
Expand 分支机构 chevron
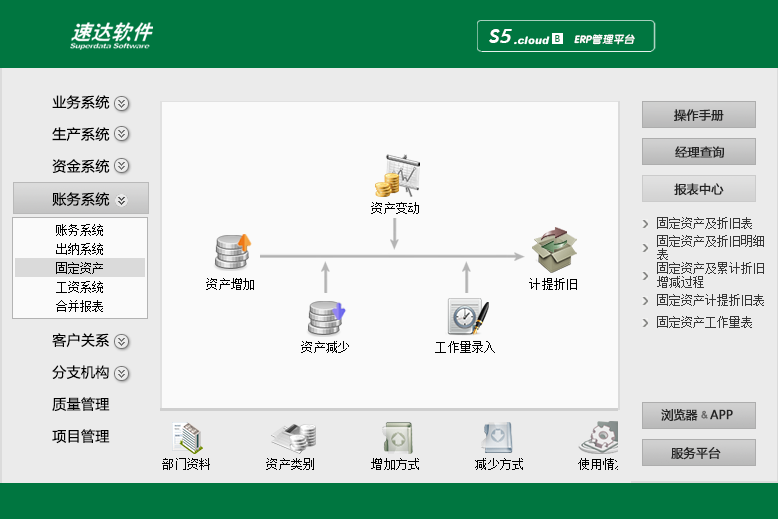(x=122, y=373)
